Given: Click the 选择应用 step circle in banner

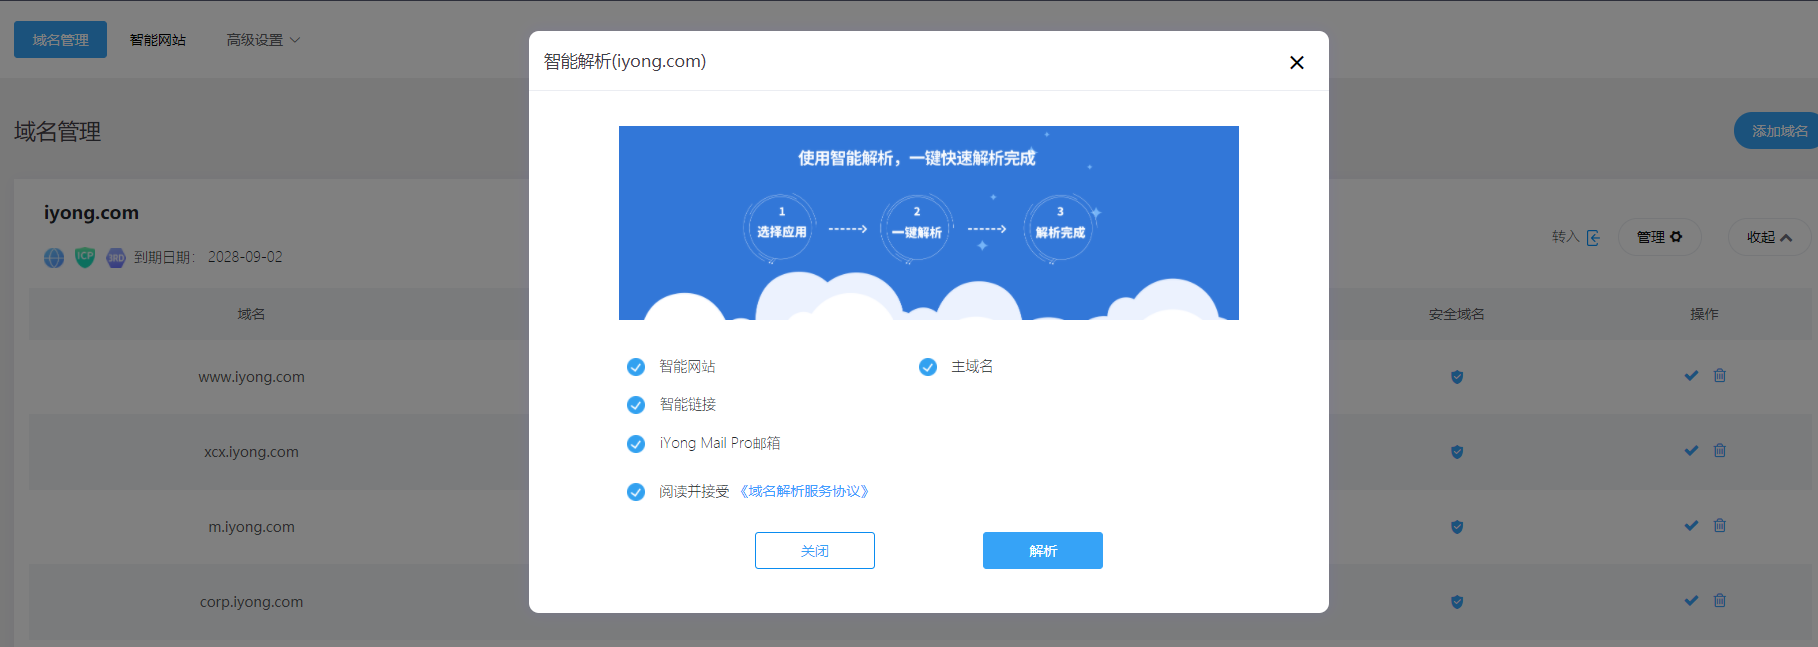Looking at the screenshot, I should 781,227.
